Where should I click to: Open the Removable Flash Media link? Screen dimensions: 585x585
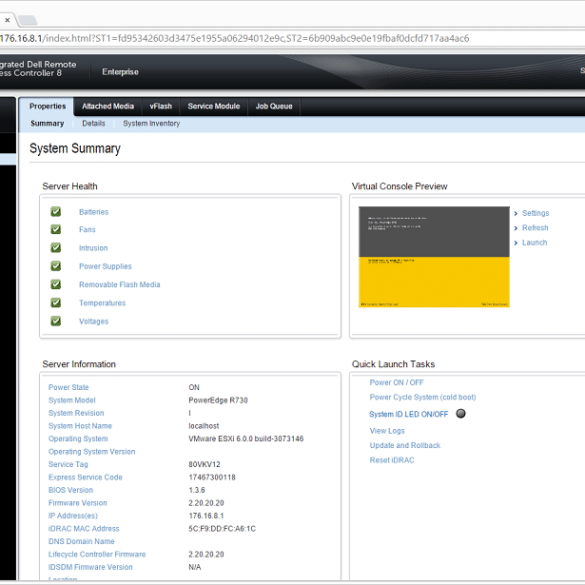(x=119, y=284)
